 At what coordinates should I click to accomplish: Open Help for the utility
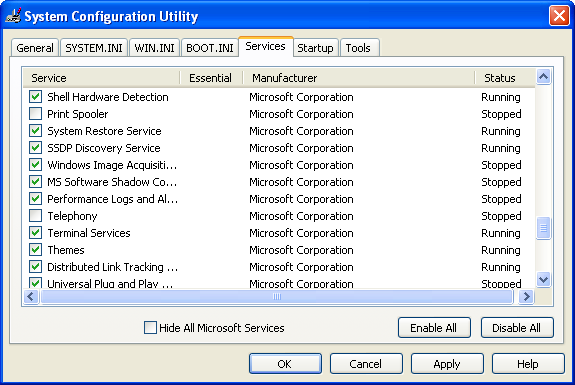(528, 363)
